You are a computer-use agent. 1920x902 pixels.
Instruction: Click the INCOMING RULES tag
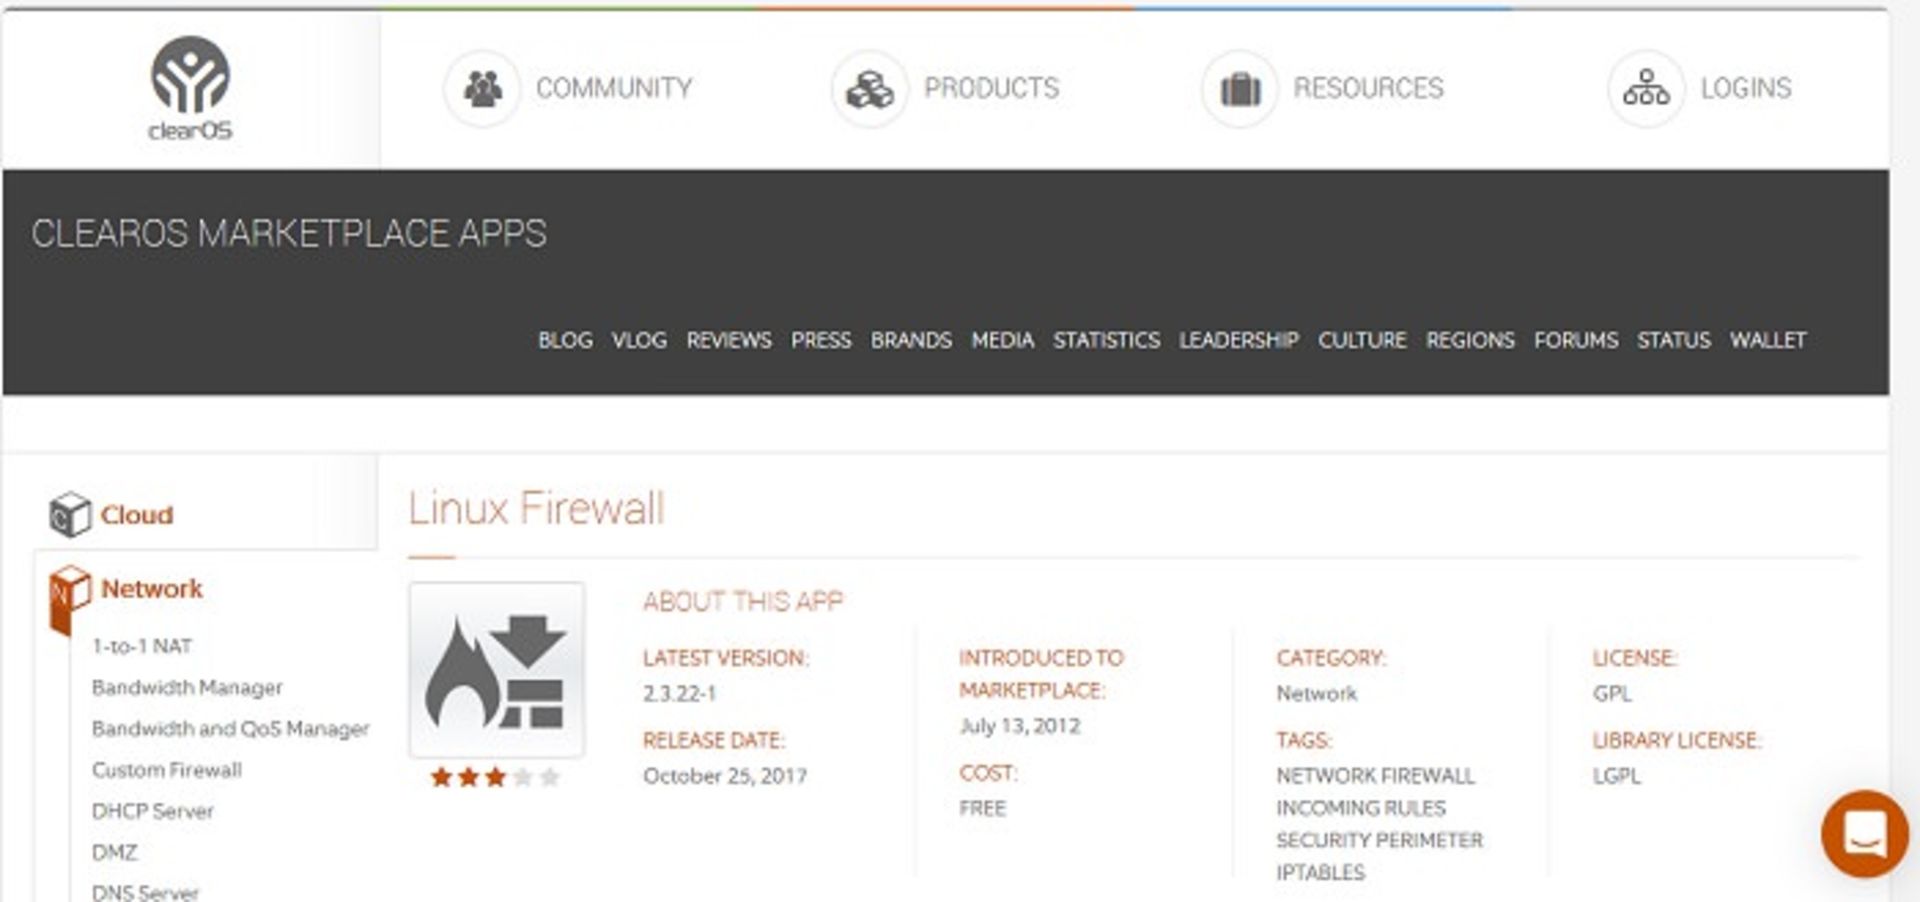click(x=1361, y=807)
